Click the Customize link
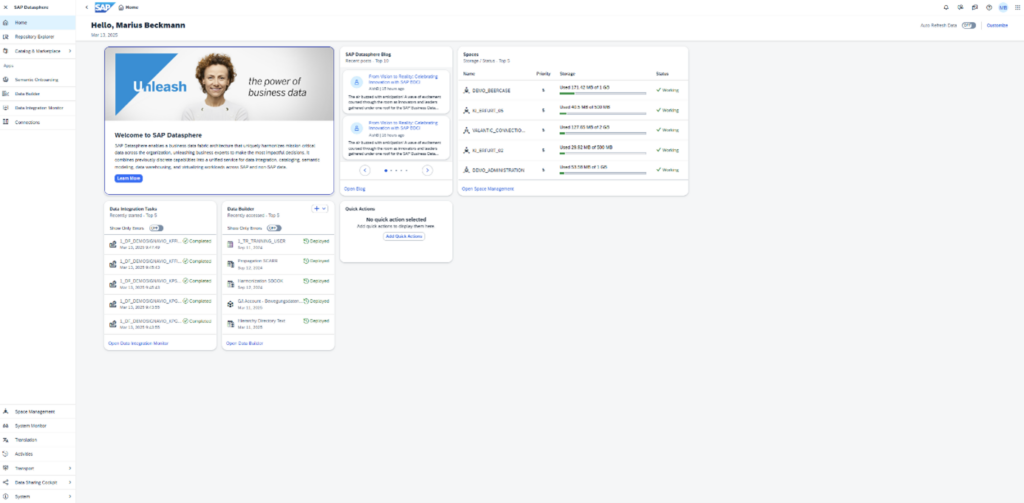Image resolution: width=1024 pixels, height=503 pixels. (997, 25)
